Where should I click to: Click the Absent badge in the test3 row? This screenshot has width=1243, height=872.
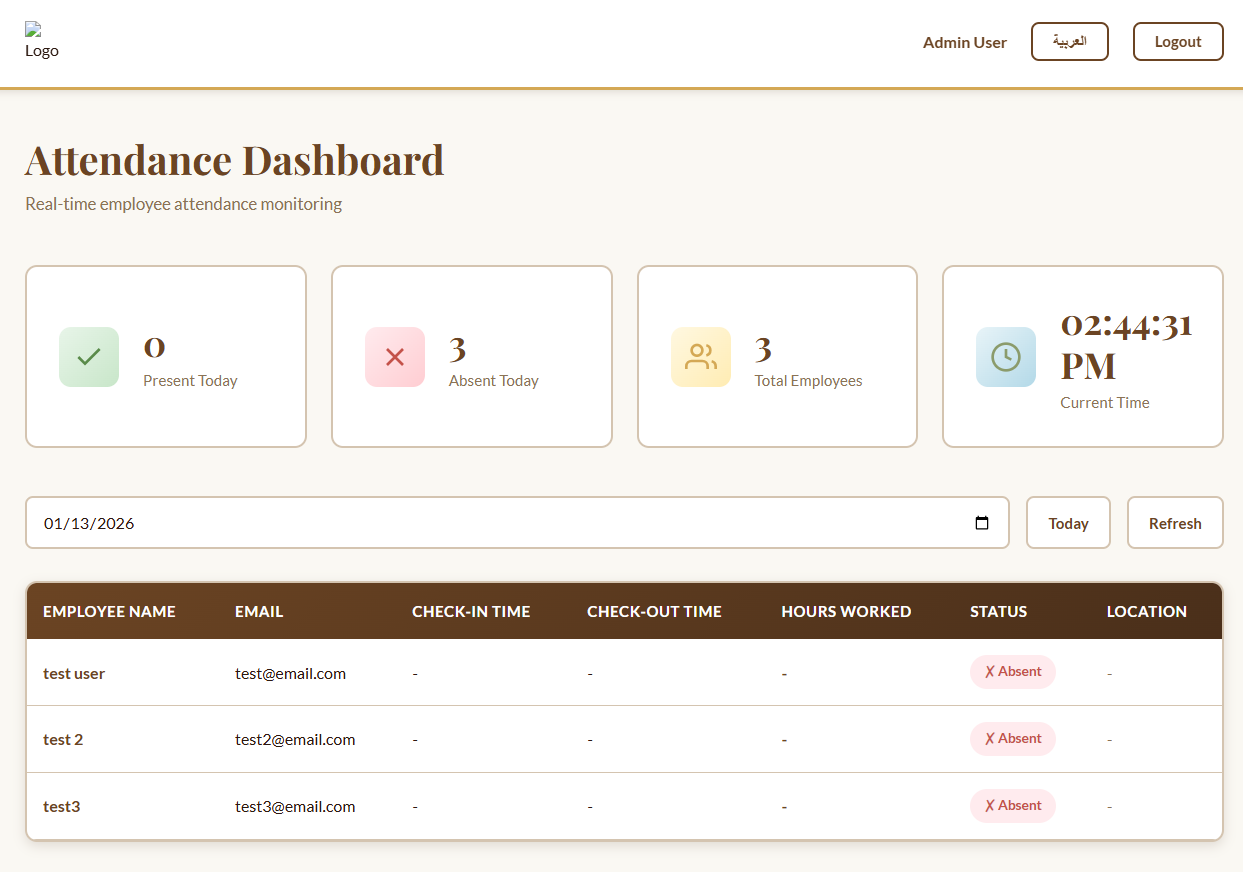1013,806
